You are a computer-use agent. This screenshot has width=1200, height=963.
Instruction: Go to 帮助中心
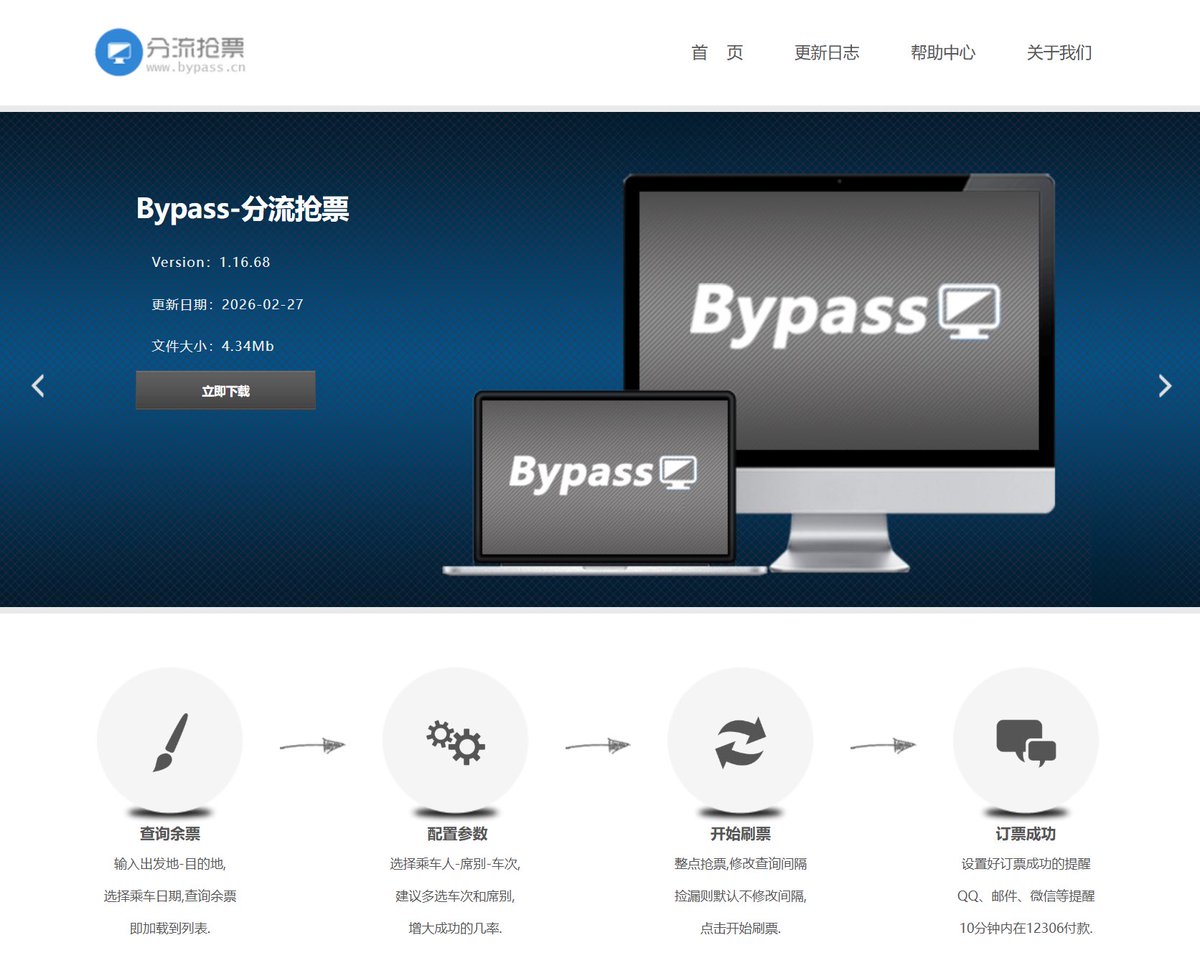click(x=942, y=53)
